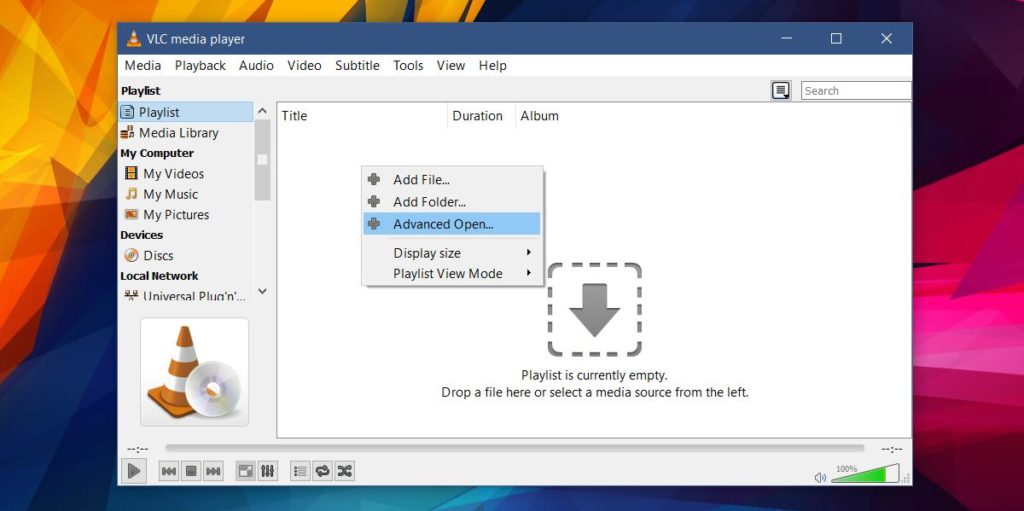Screen dimensions: 1024x511
Task: Click the Play button
Action: 134,470
